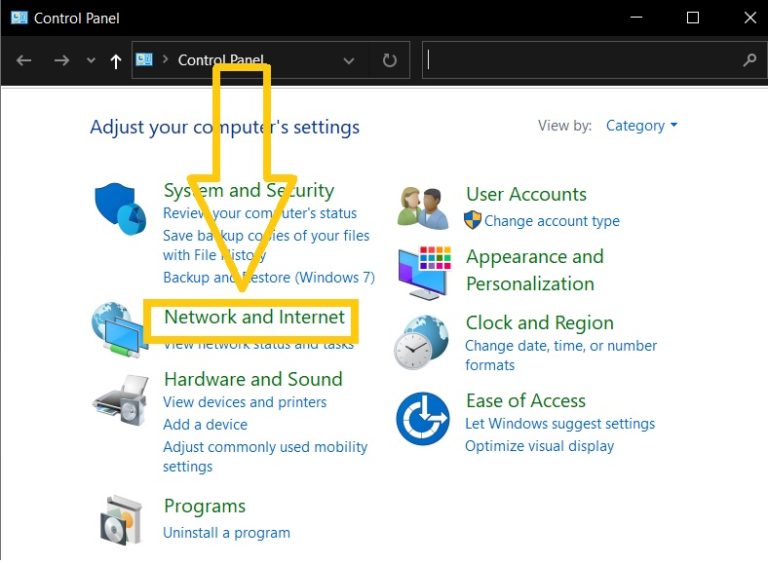The image size is (768, 564).
Task: Open Optimize visual display link
Action: point(539,446)
